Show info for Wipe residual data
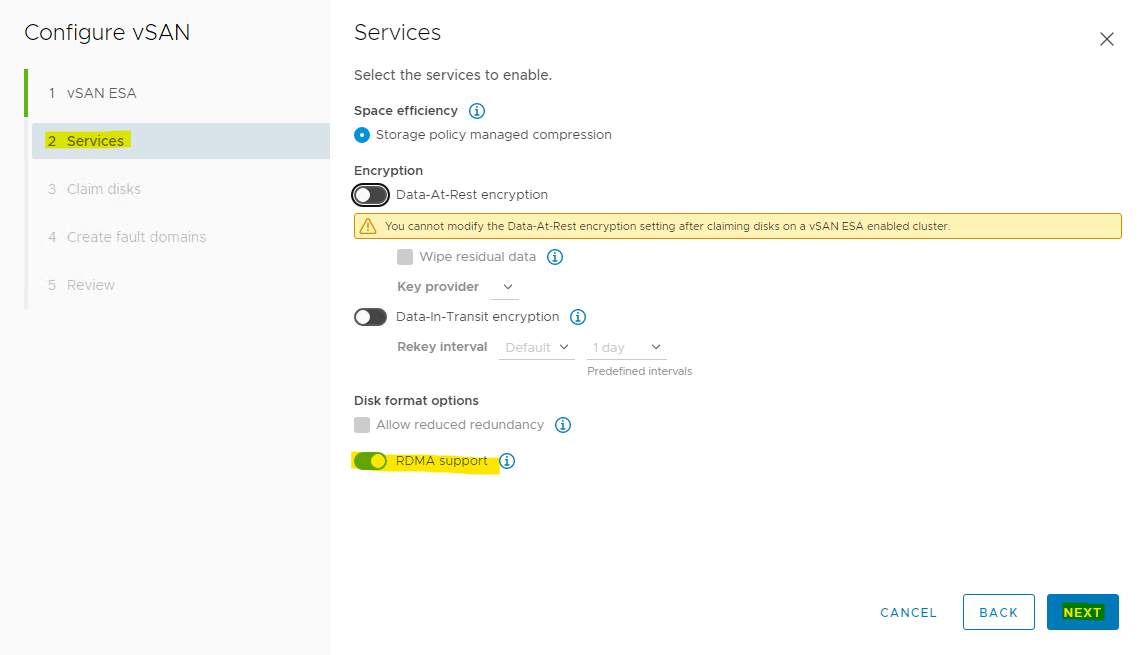Viewport: 1145px width, 655px height. pyautogui.click(x=555, y=257)
